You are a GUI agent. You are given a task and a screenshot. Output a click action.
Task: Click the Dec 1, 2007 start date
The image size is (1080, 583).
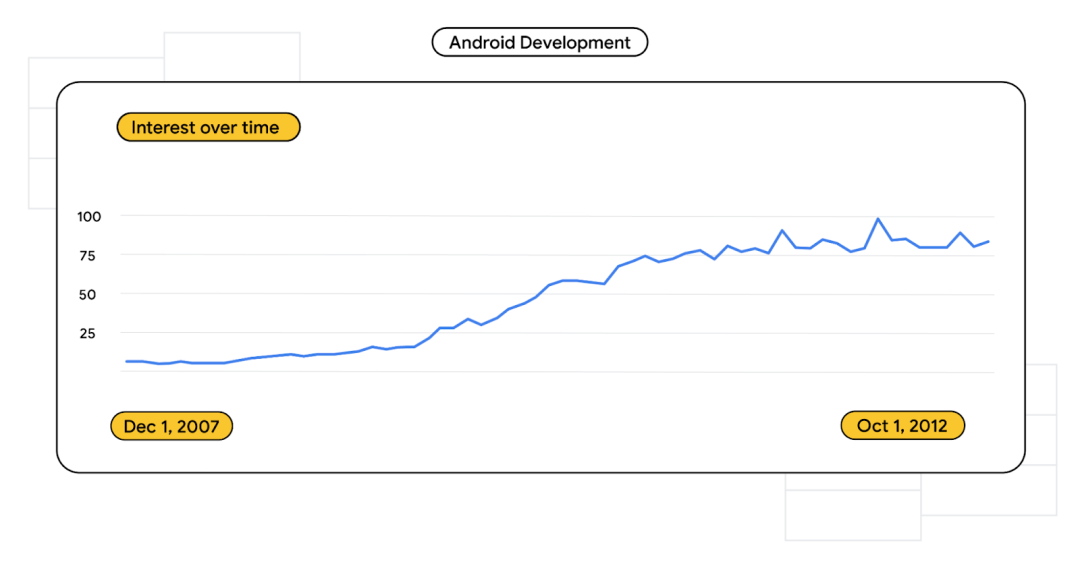[172, 426]
